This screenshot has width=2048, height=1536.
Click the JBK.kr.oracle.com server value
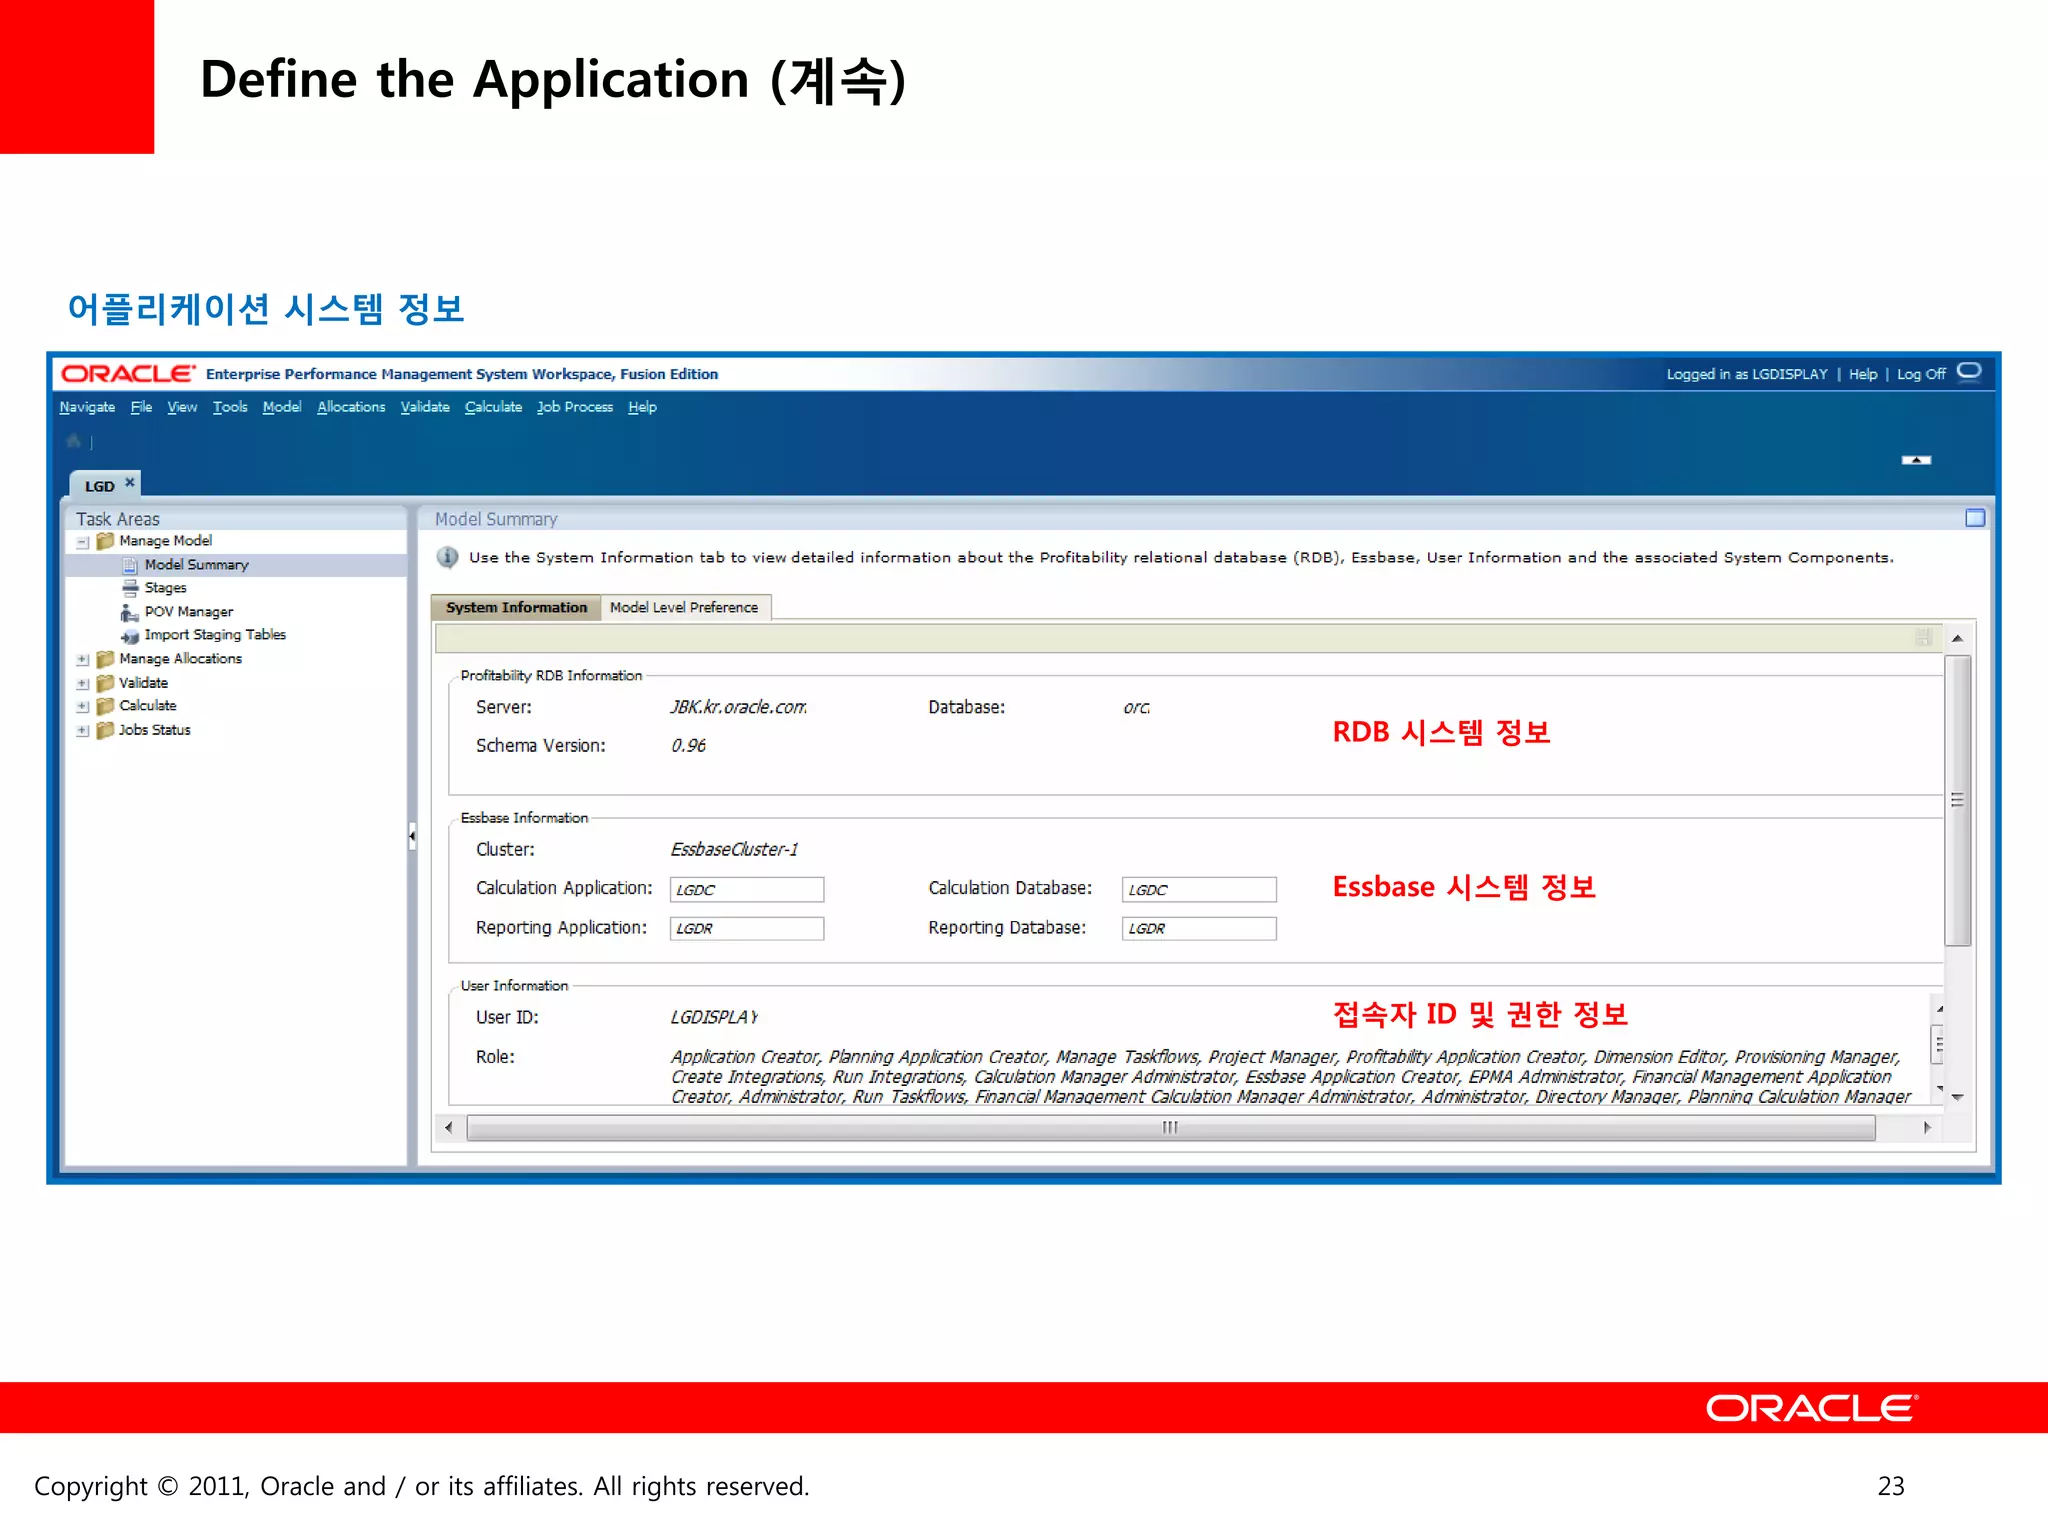point(739,707)
